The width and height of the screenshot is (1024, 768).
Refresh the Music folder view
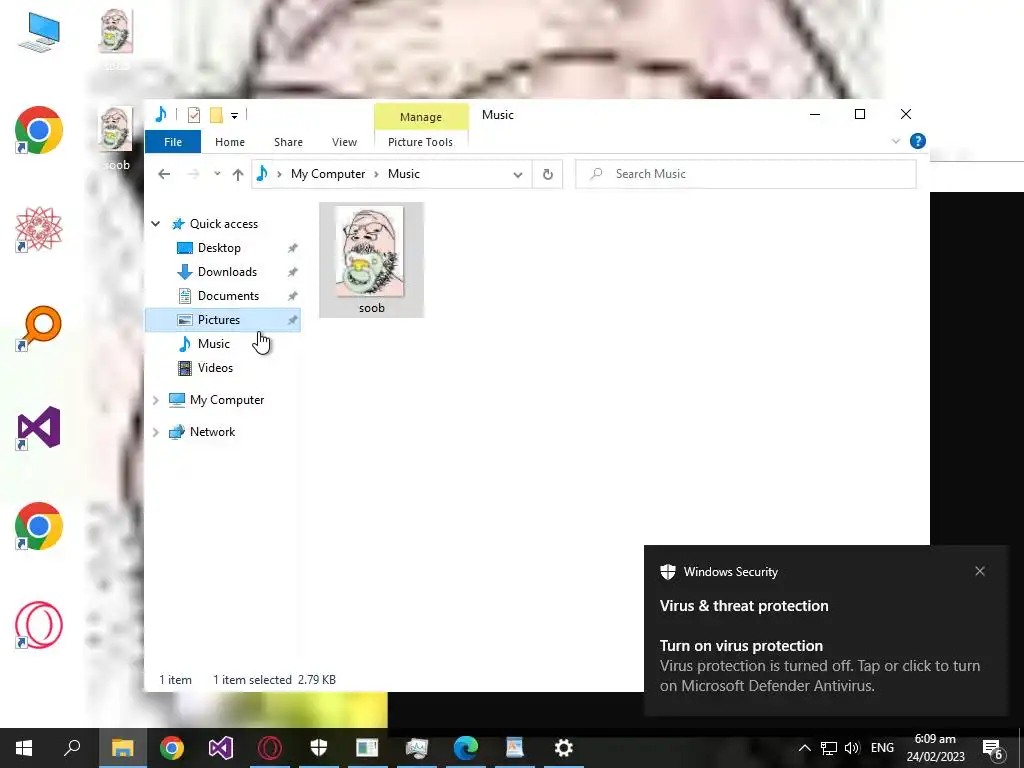coord(547,174)
